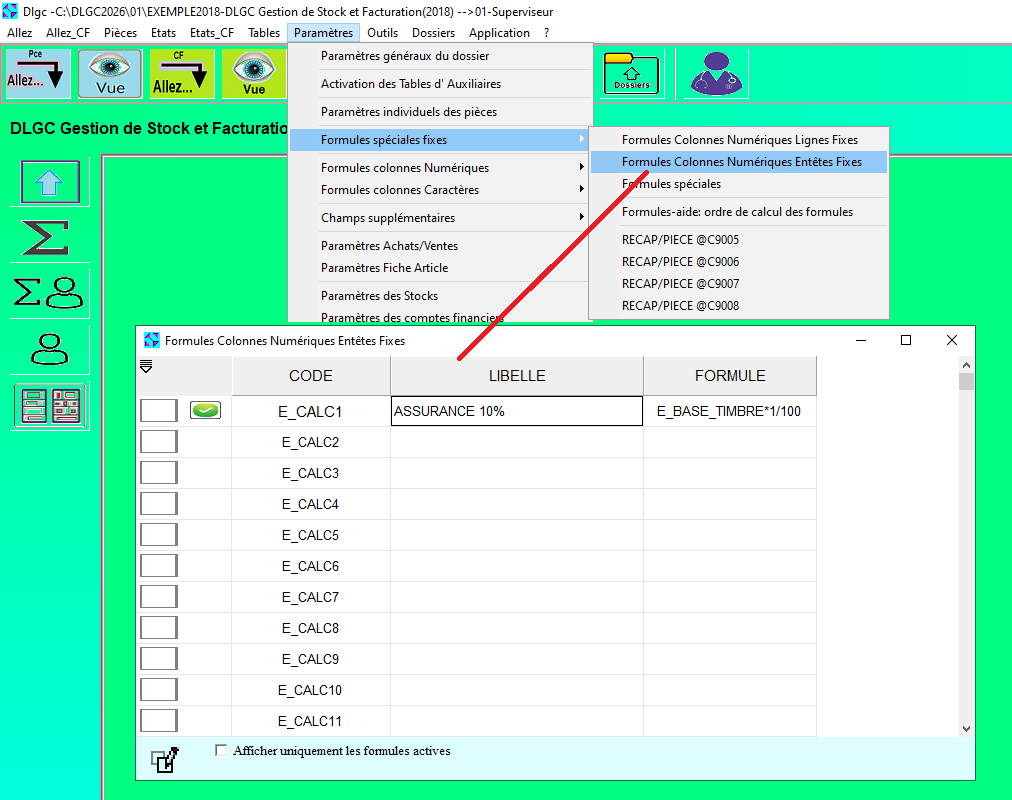Enable 'Afficher uniquement les formules actives'

221,750
